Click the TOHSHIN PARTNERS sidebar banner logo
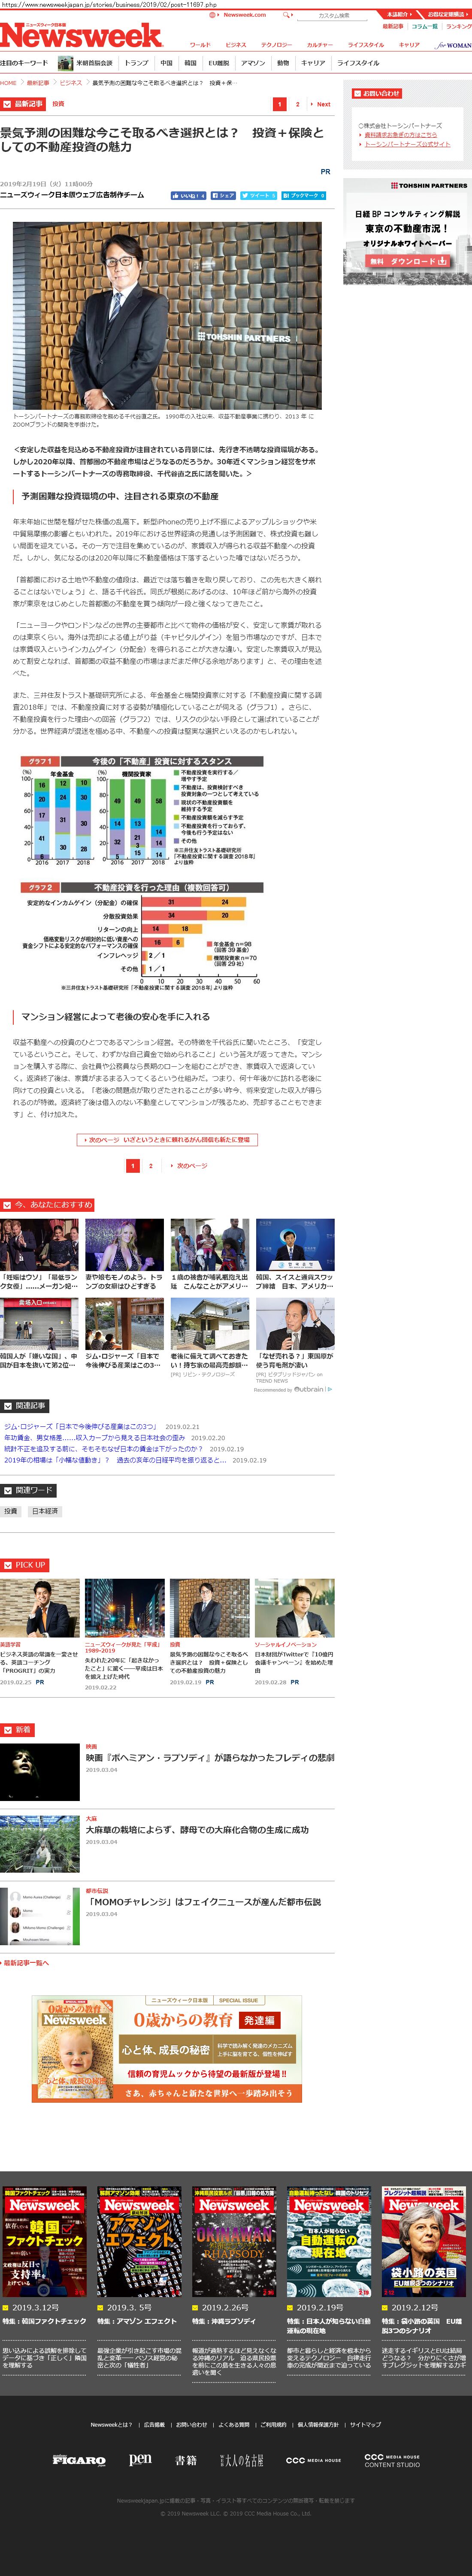The width and height of the screenshot is (472, 2576). point(429,186)
